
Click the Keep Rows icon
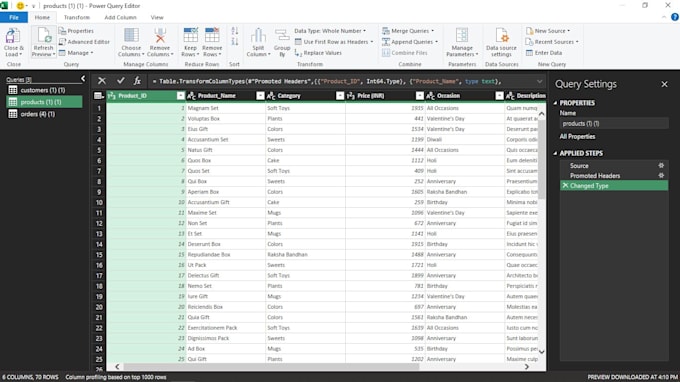190,36
